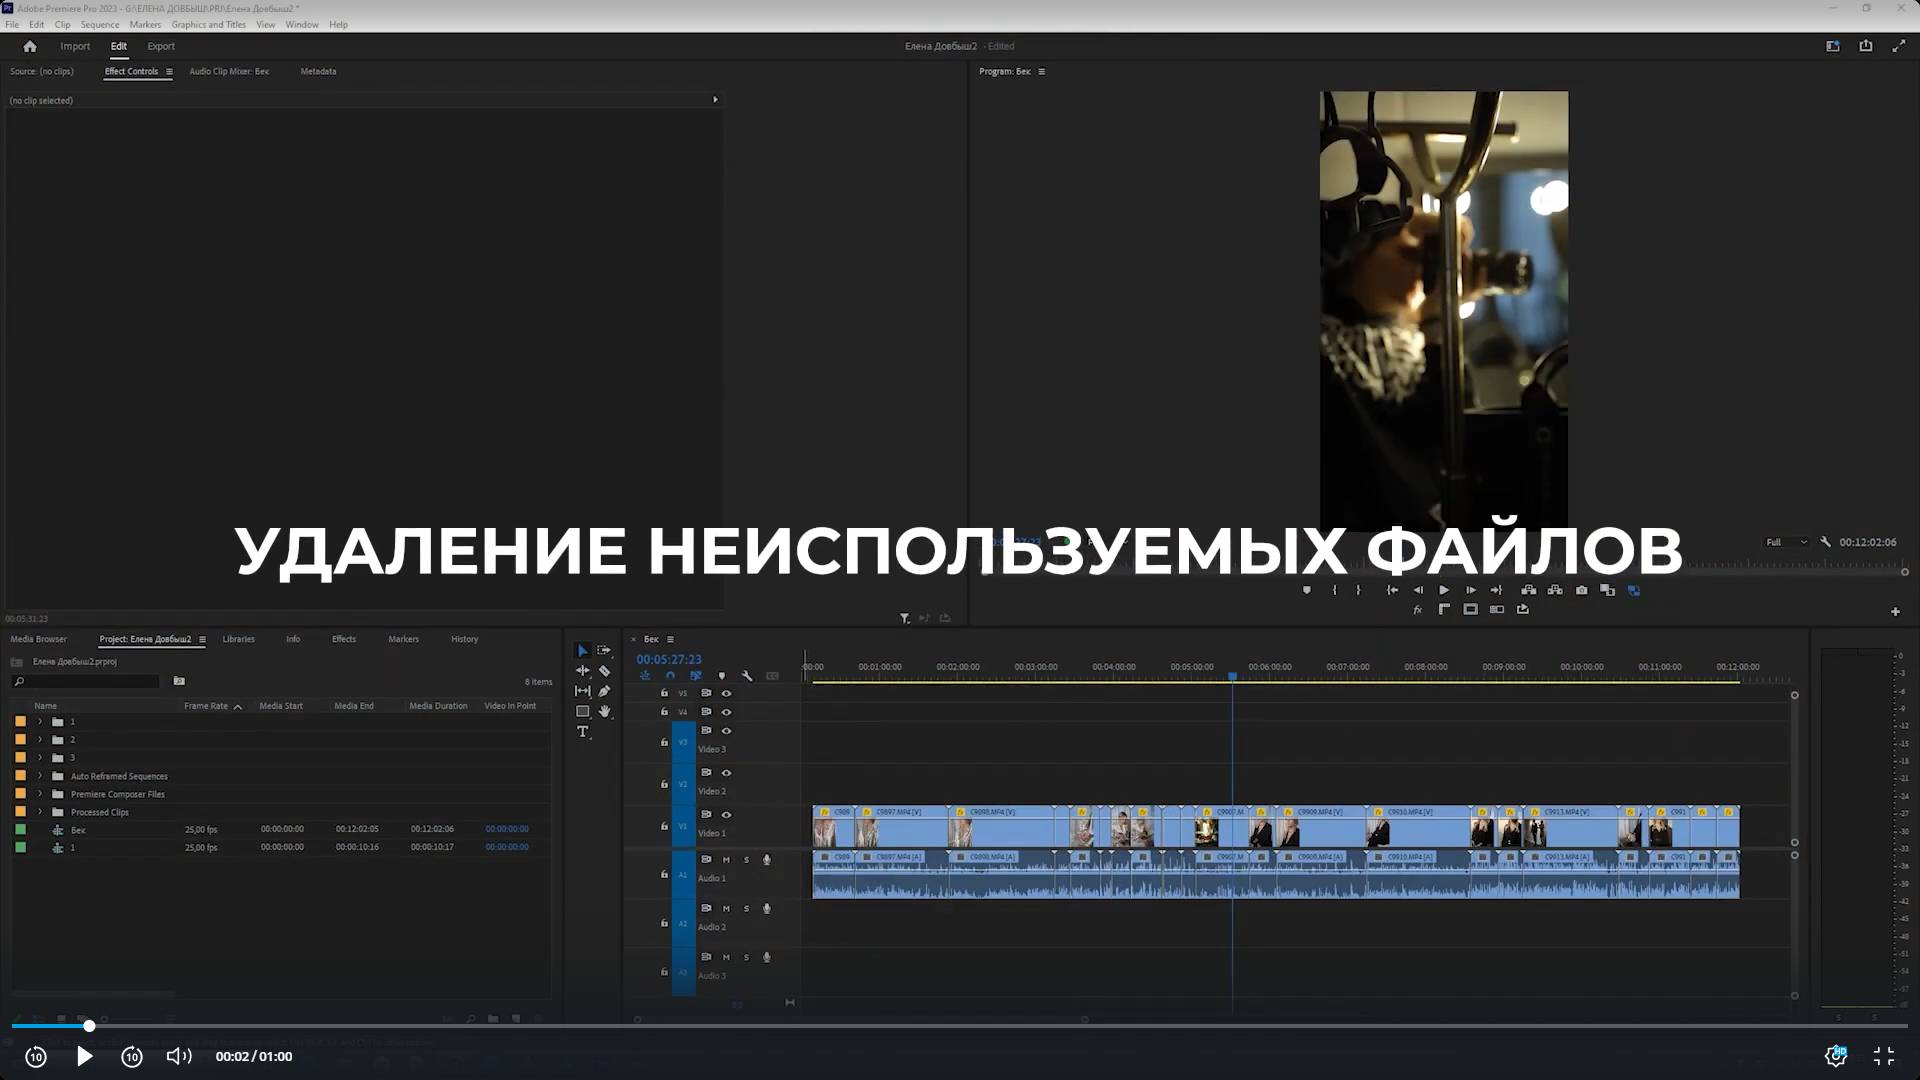Click the razor/cut tool icon in toolbar
This screenshot has width=1920, height=1080.
pyautogui.click(x=605, y=670)
